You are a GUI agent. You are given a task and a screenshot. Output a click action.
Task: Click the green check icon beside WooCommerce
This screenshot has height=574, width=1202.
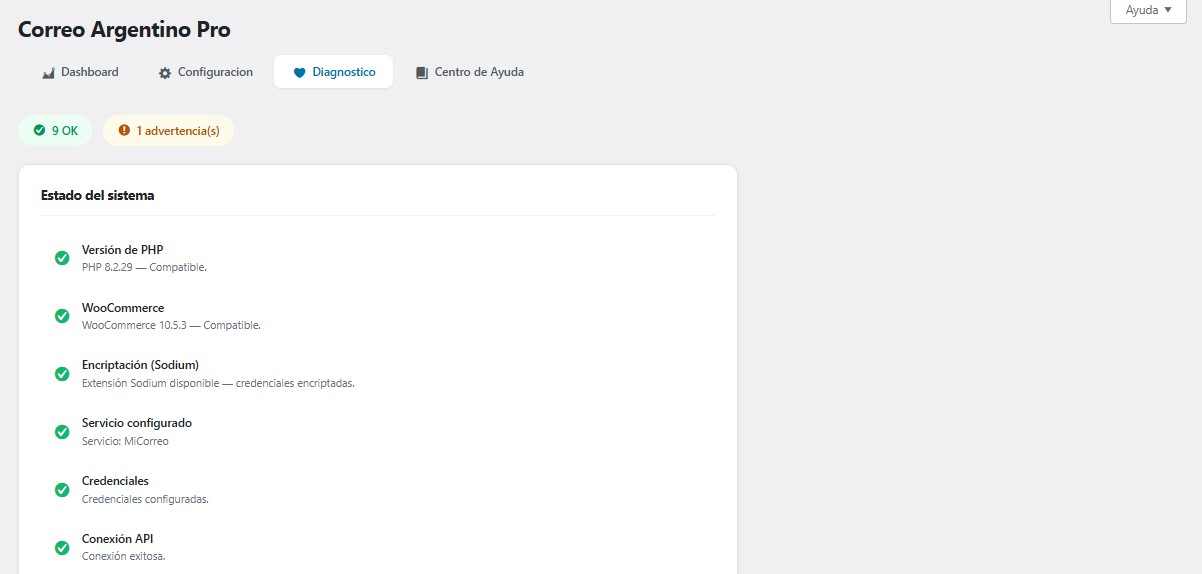point(62,316)
